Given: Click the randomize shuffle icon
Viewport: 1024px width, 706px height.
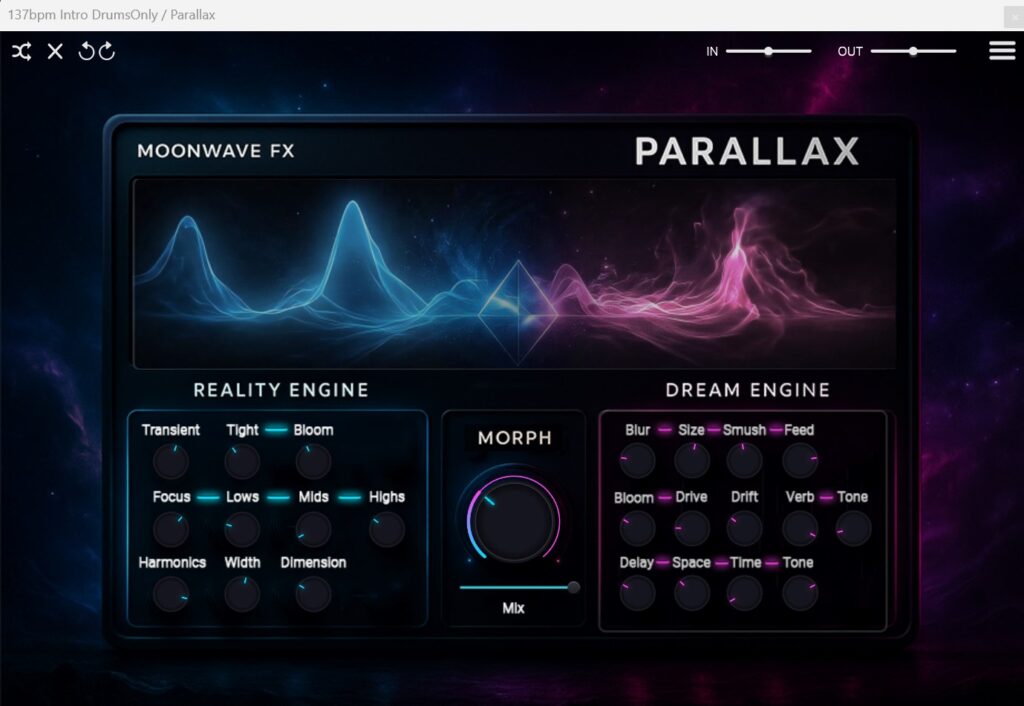Looking at the screenshot, I should pyautogui.click(x=21, y=52).
